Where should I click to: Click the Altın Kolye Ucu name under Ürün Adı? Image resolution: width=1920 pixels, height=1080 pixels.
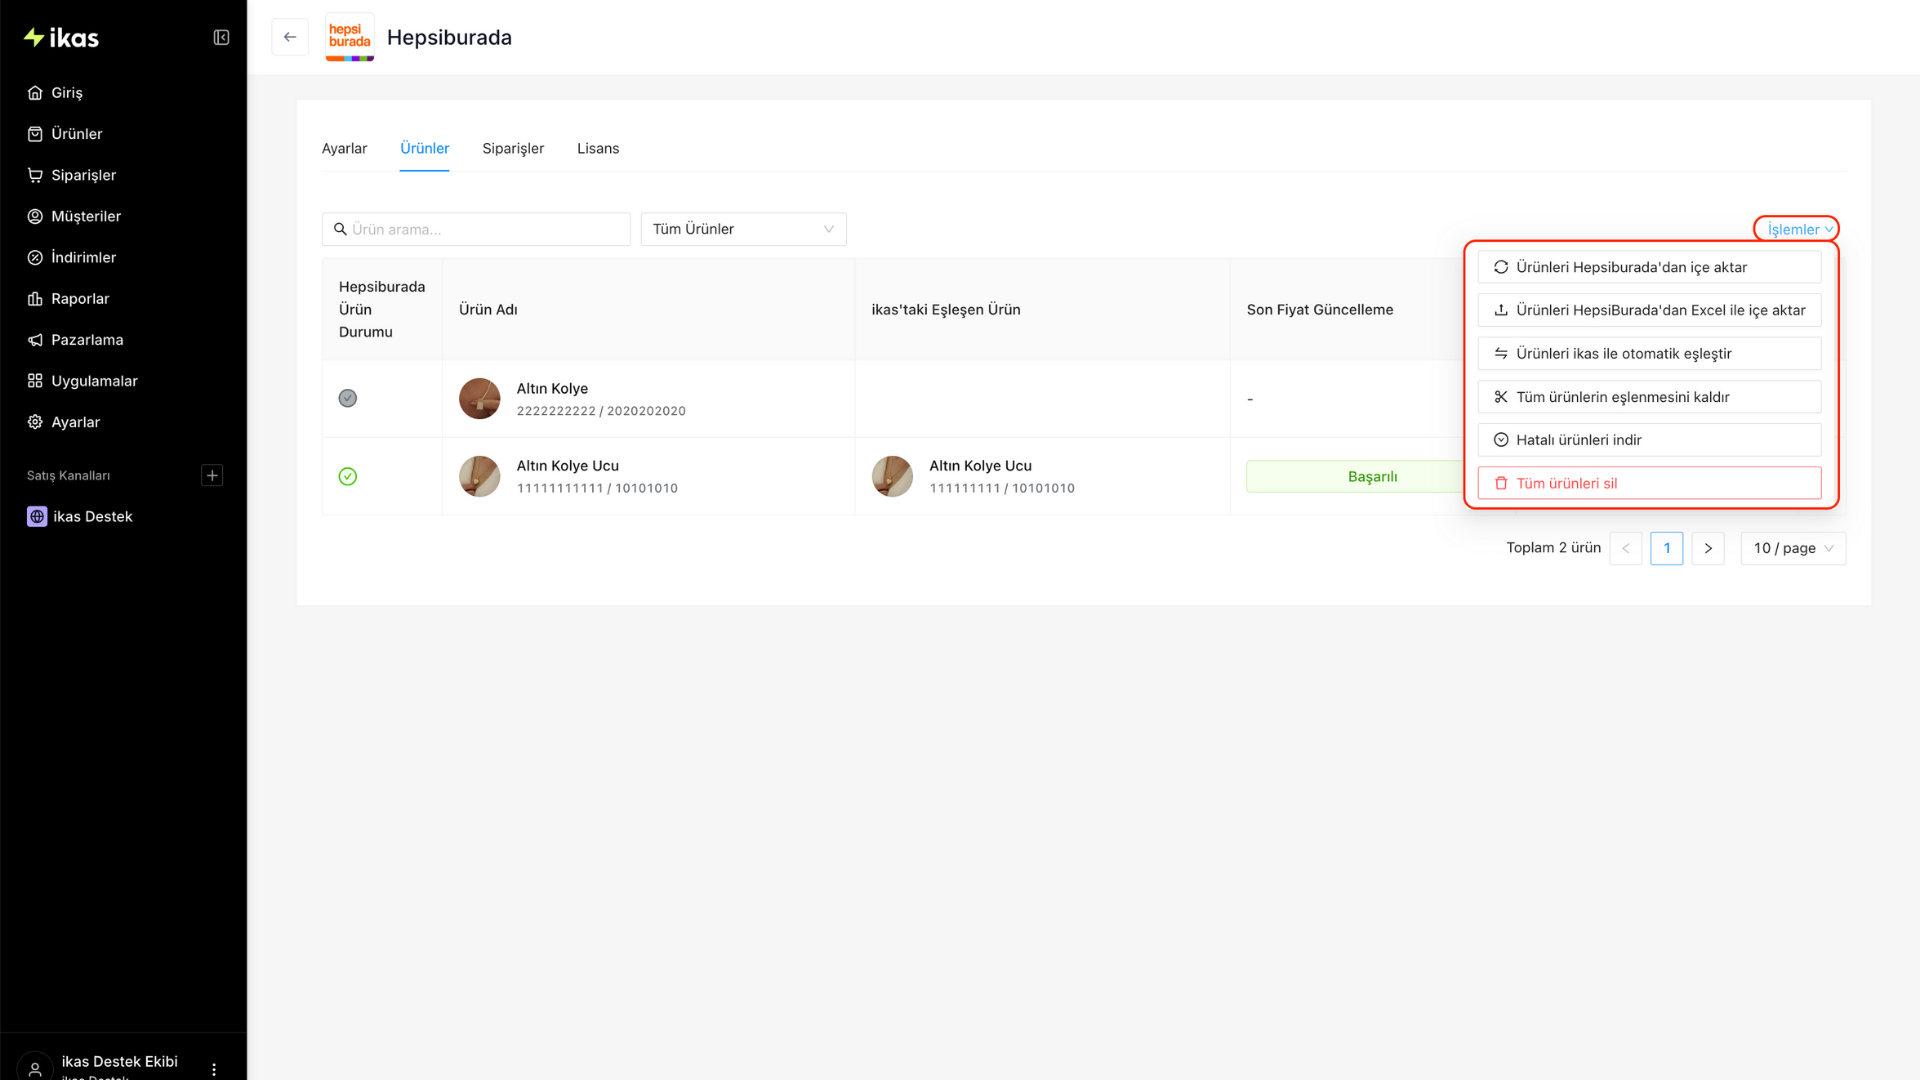tap(568, 466)
